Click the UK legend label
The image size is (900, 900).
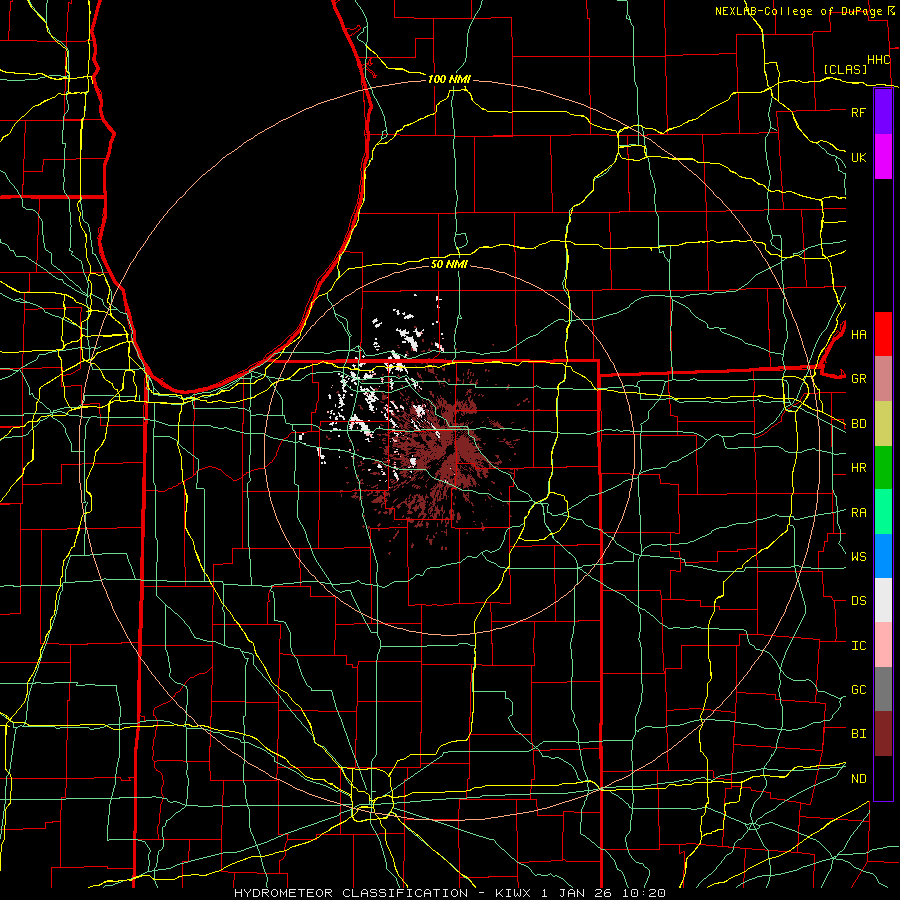858,157
